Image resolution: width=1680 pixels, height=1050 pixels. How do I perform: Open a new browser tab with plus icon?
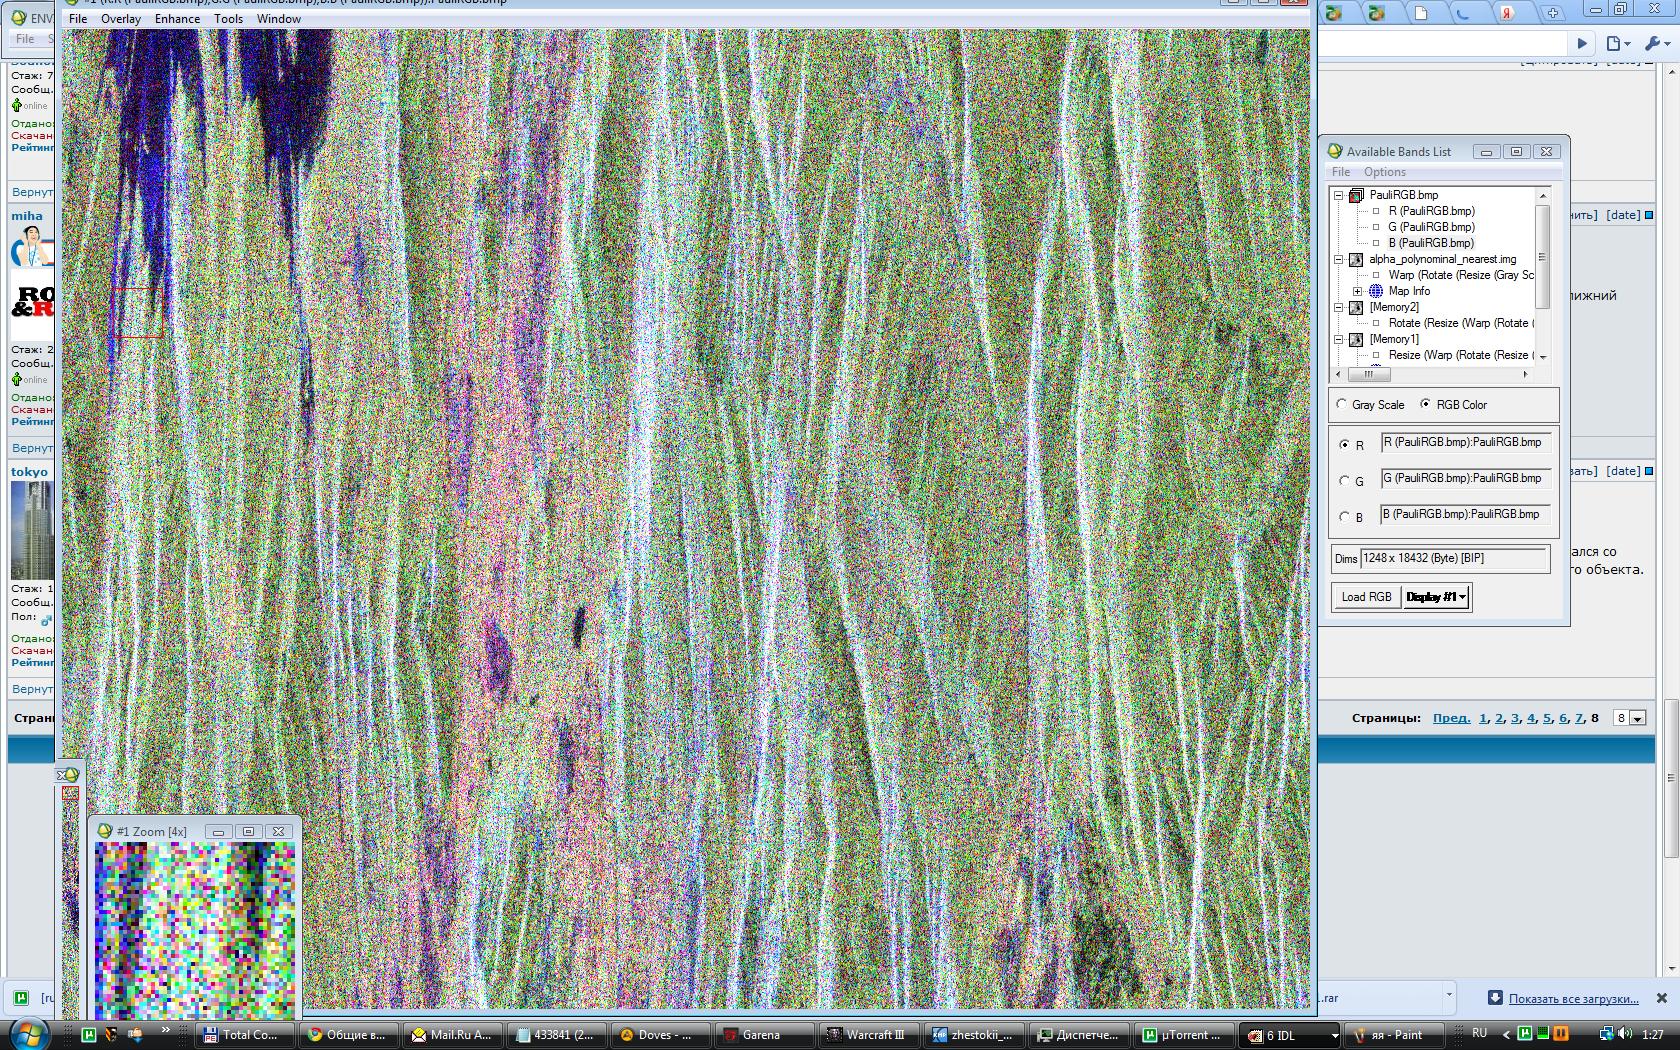click(x=1552, y=13)
